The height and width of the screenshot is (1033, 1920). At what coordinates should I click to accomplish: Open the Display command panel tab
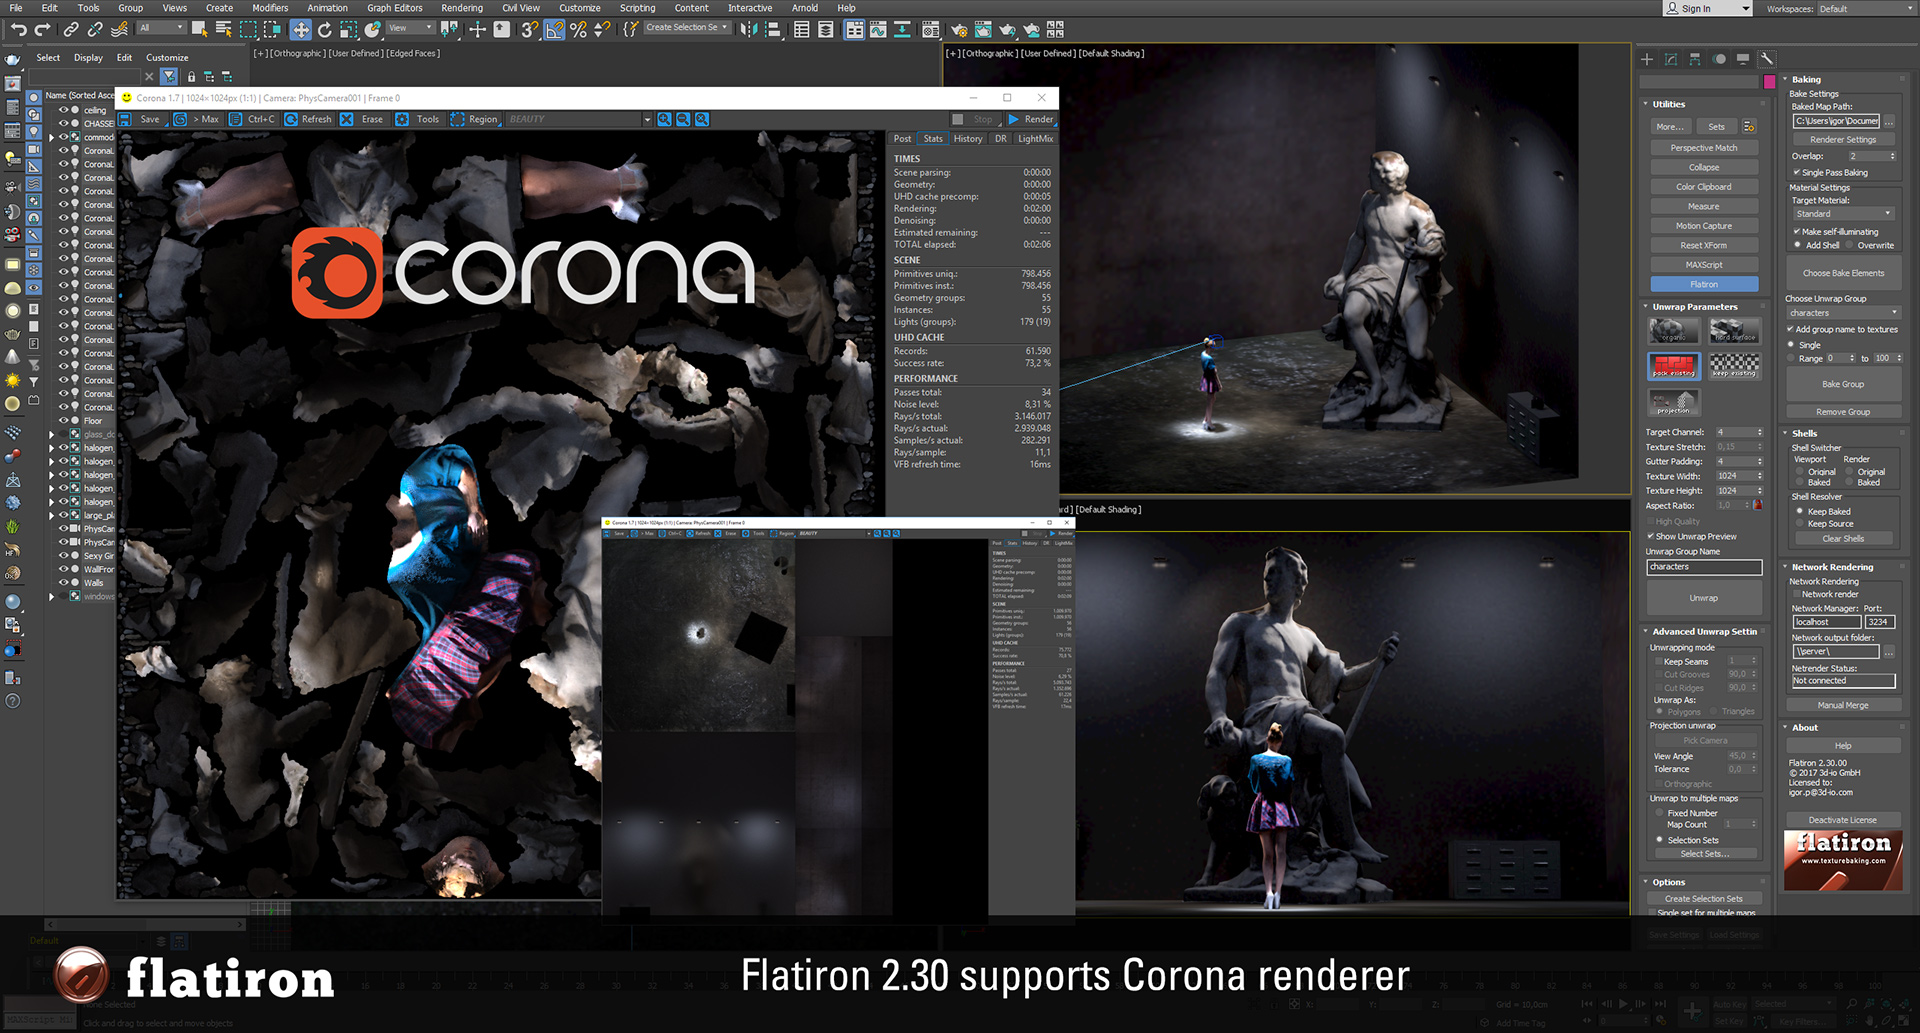(x=1743, y=59)
